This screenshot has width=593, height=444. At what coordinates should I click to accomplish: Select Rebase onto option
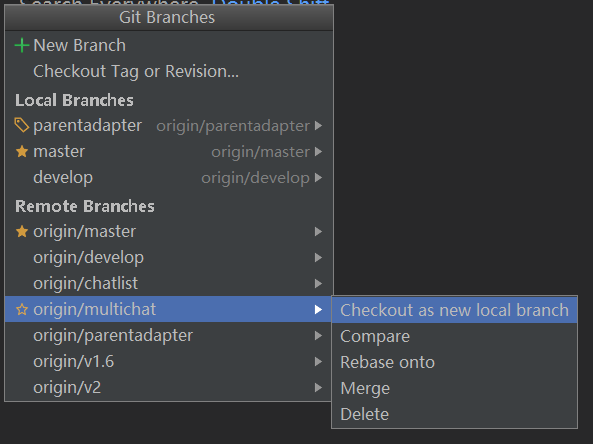pos(454,362)
